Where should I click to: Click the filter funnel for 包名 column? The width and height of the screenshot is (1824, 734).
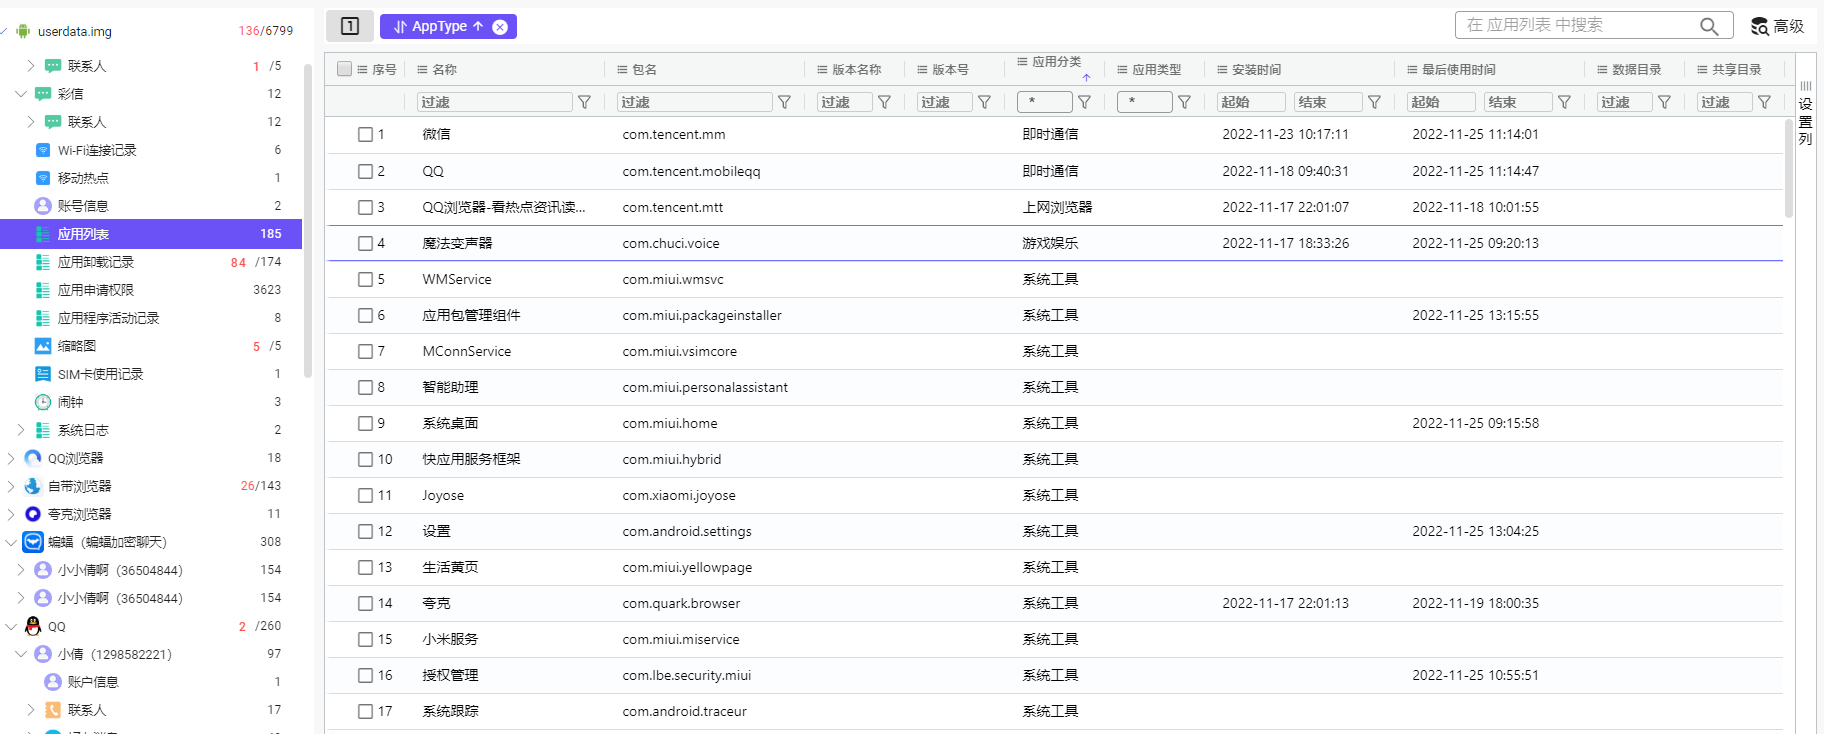[785, 102]
